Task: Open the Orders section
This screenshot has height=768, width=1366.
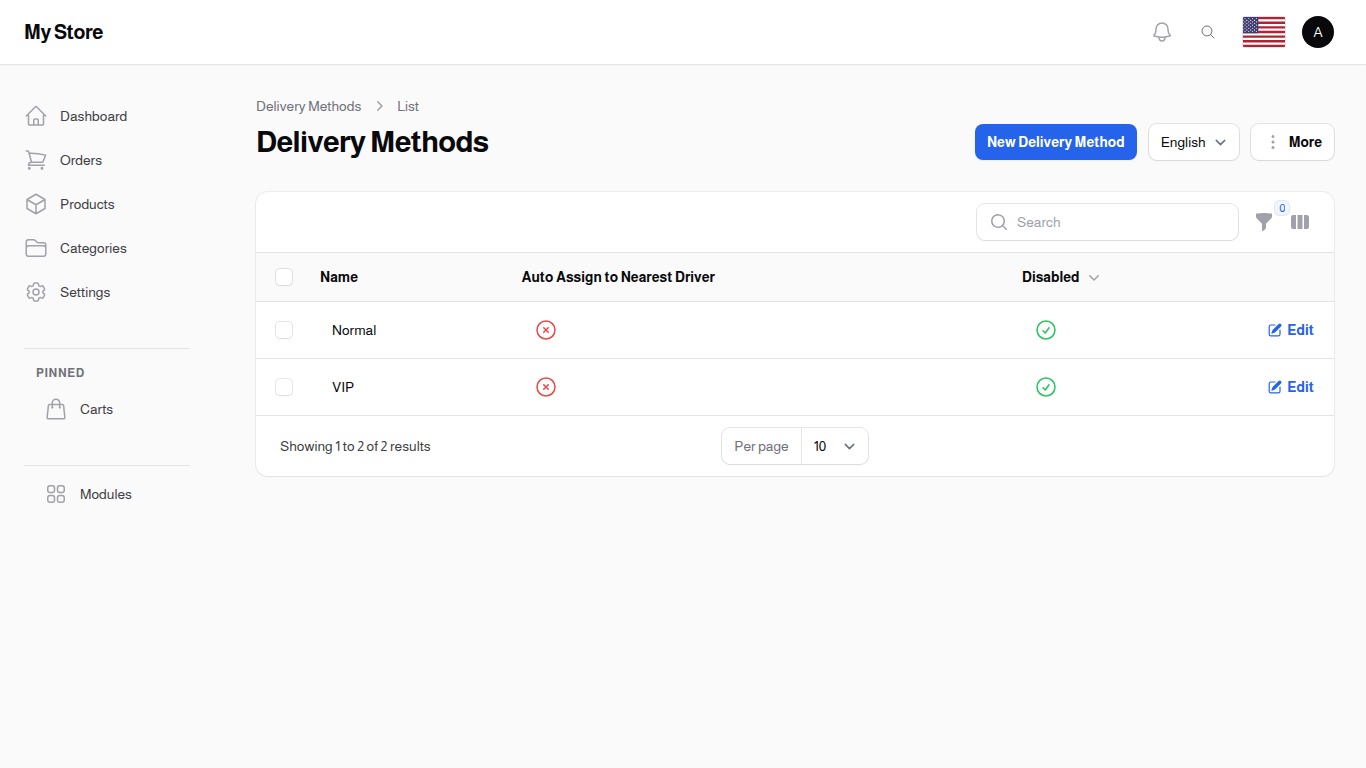Action: 80,160
